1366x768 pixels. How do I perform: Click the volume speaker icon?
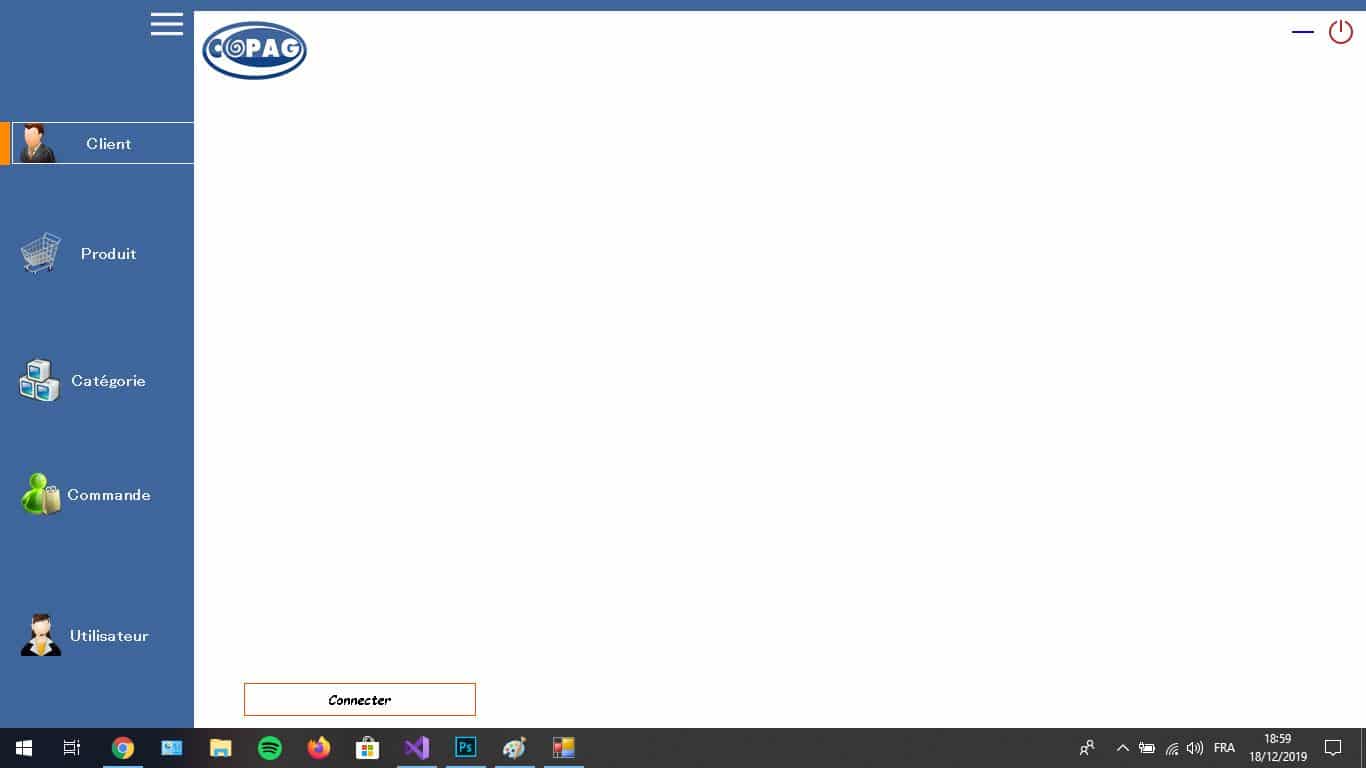click(x=1195, y=748)
